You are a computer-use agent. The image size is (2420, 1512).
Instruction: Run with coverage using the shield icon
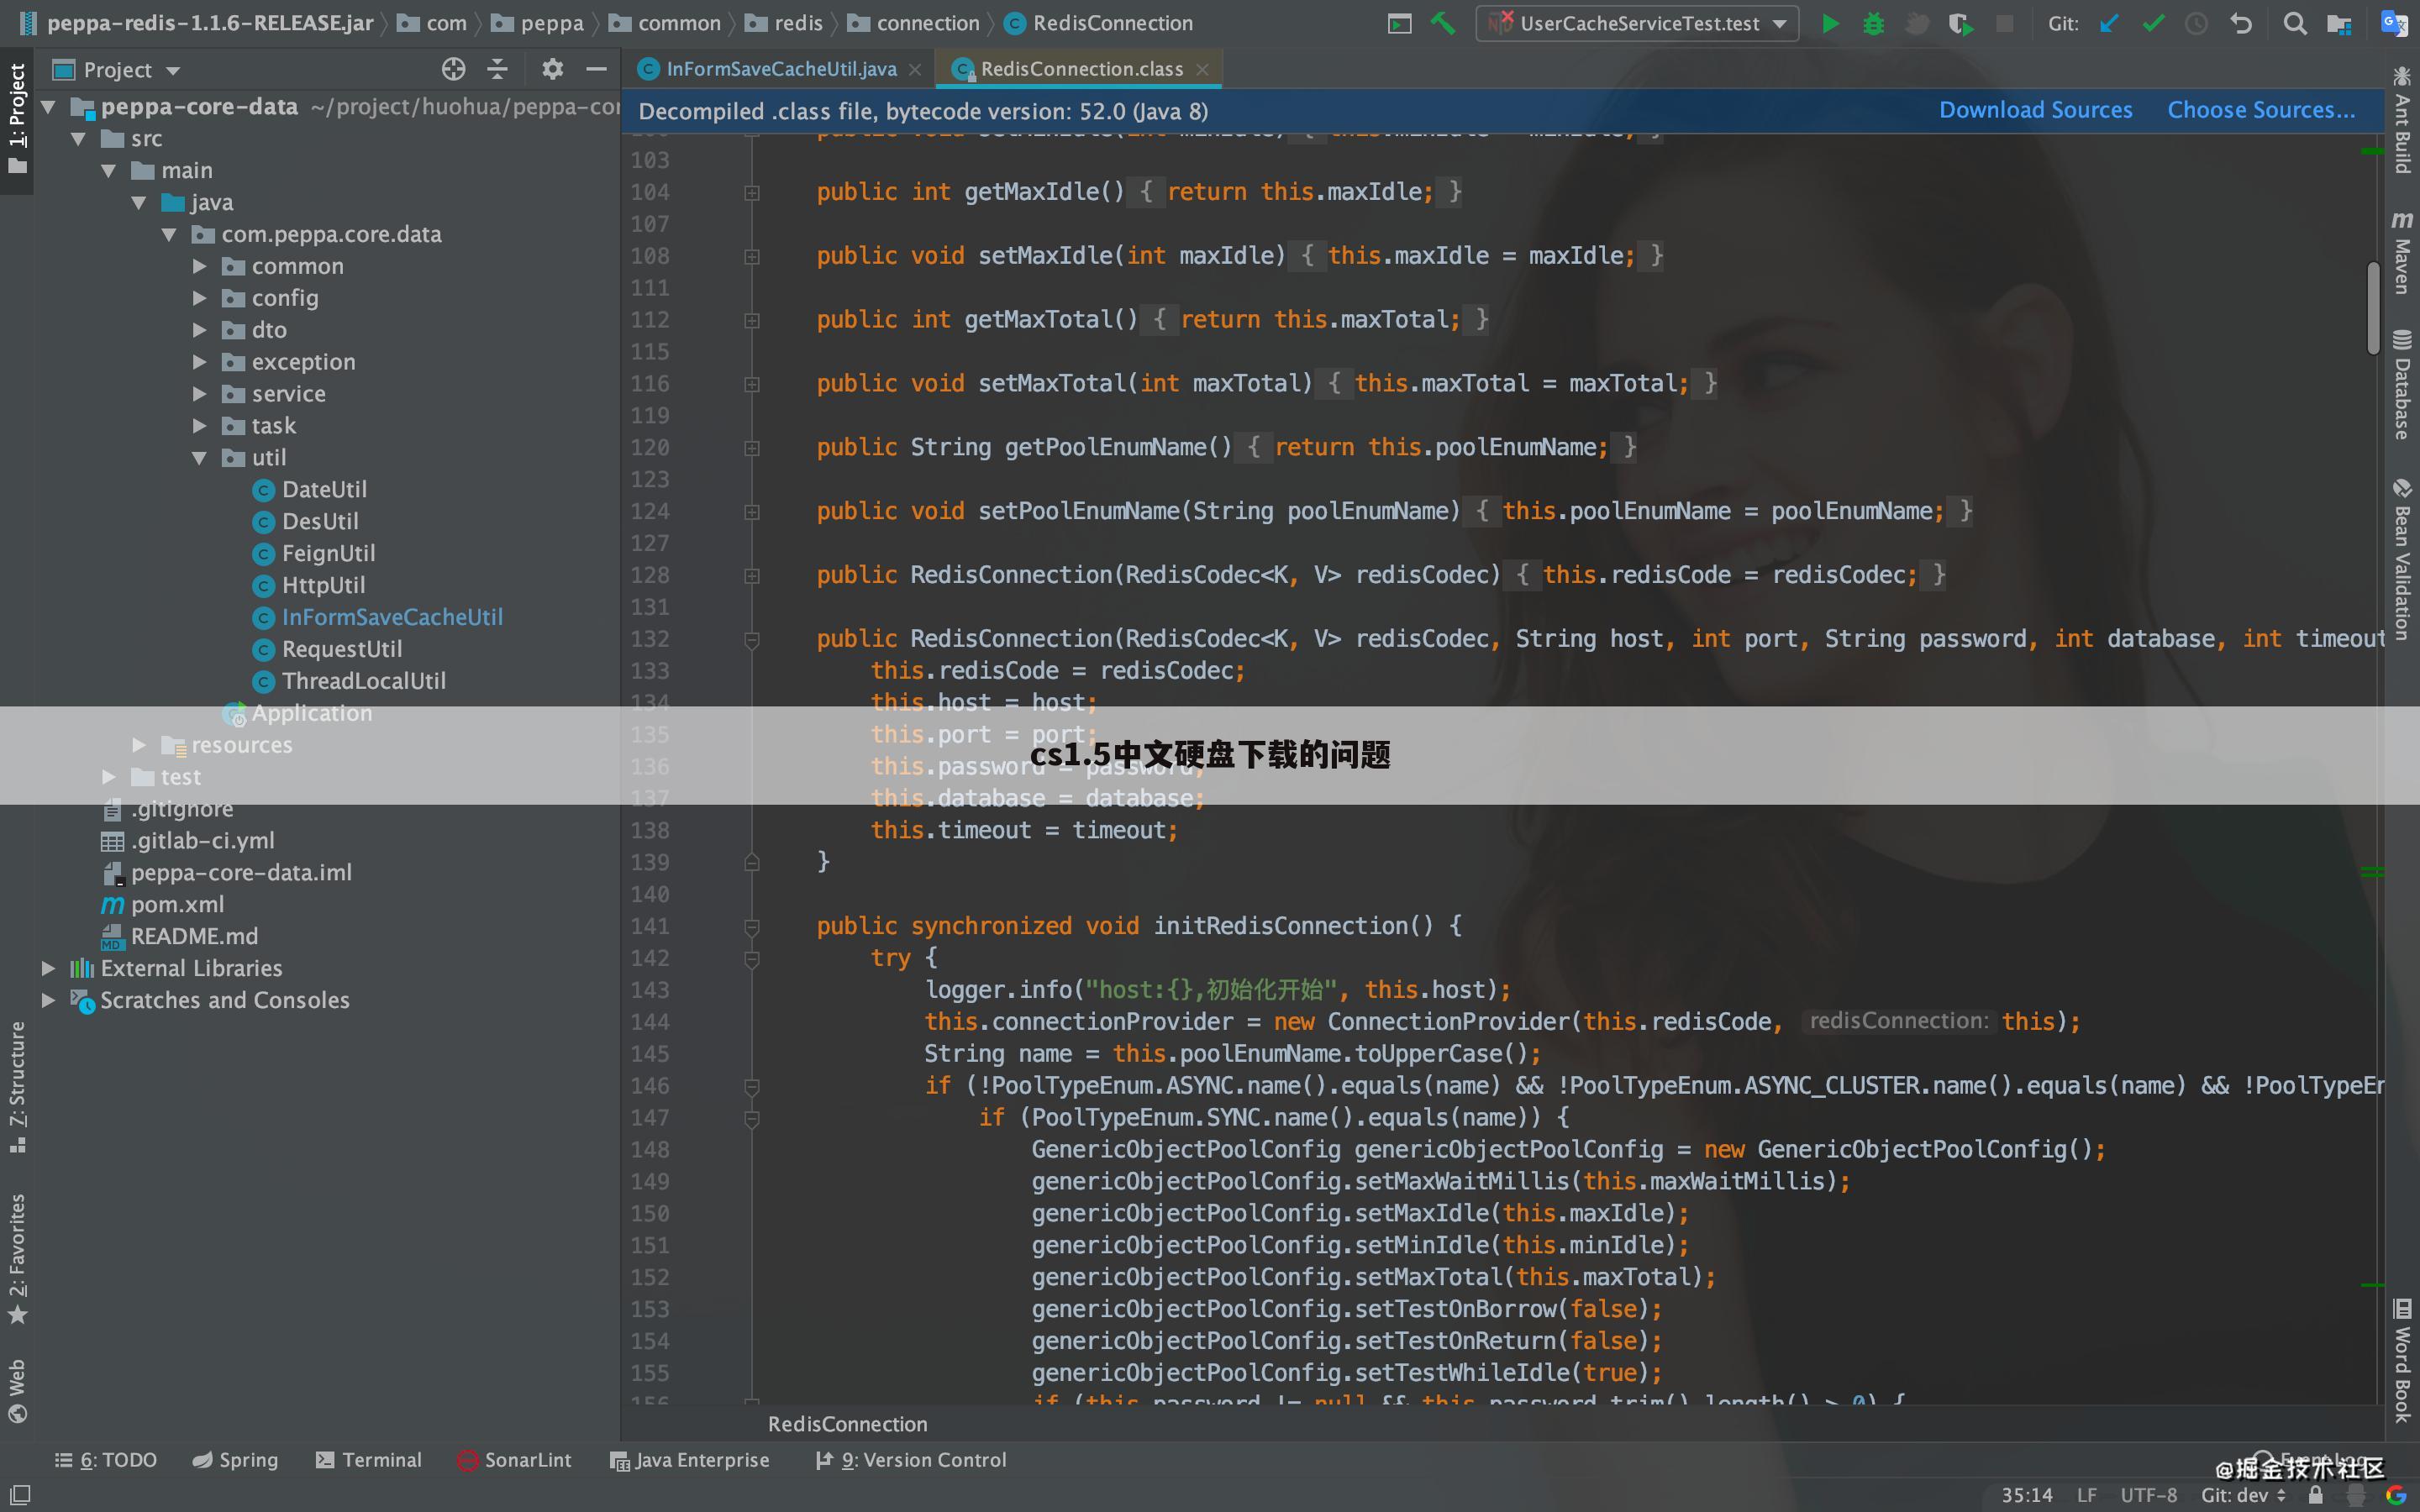click(1960, 23)
